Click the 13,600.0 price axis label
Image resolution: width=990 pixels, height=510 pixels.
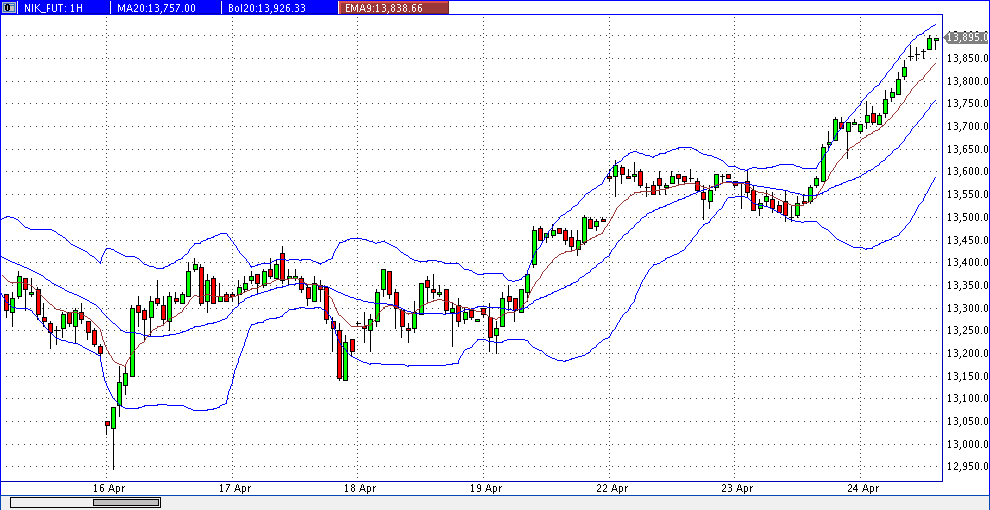969,172
